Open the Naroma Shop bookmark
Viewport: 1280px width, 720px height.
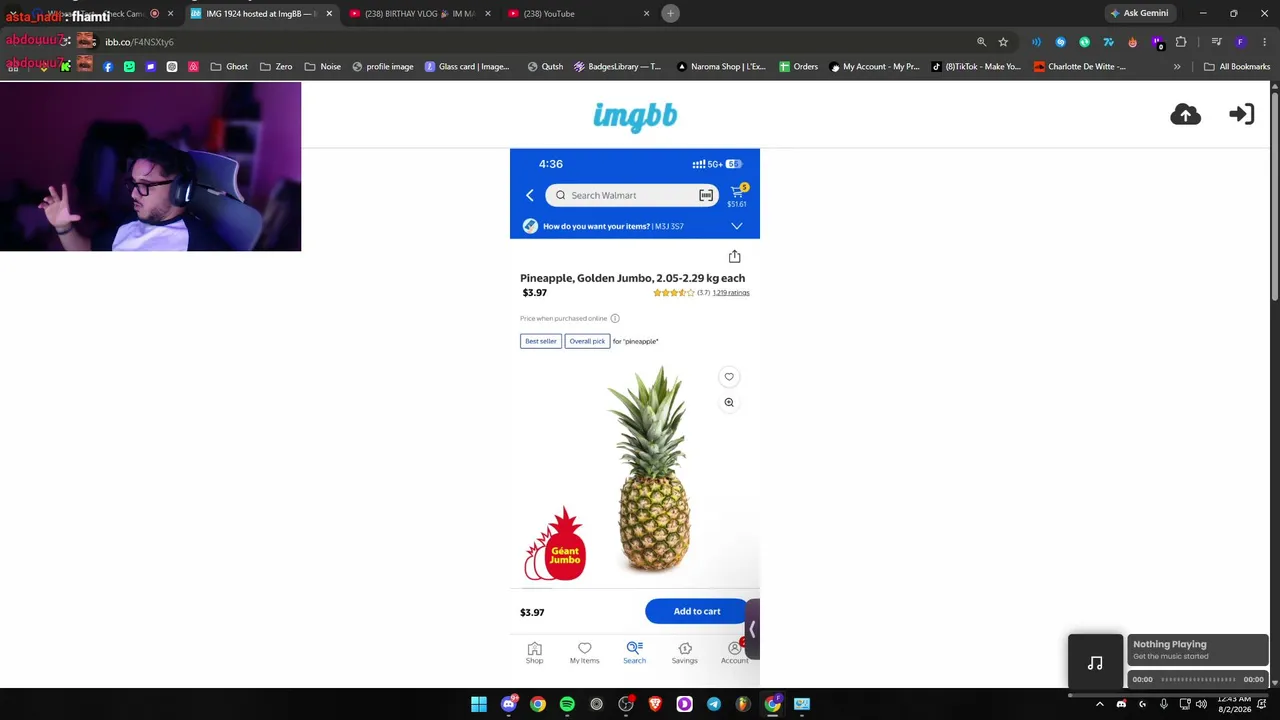[721, 67]
